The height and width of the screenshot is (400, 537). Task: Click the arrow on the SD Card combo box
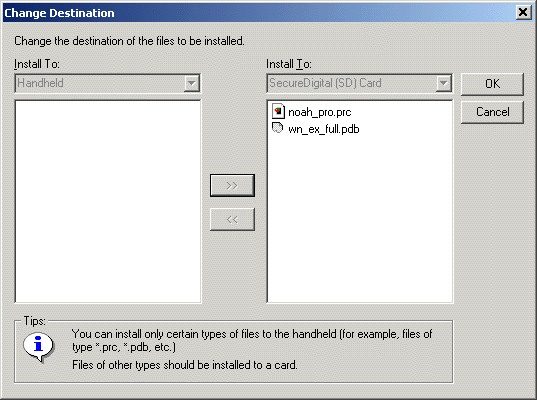(444, 83)
